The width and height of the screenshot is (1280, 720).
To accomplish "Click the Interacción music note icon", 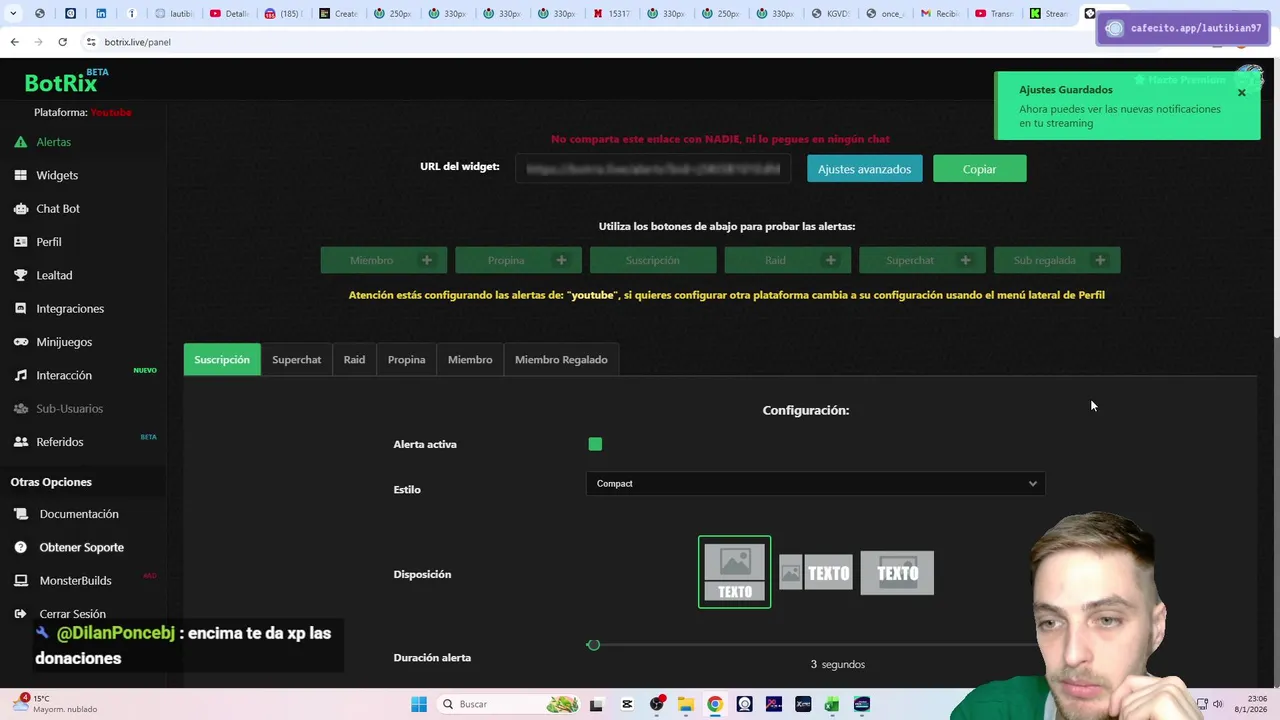I will (20, 375).
